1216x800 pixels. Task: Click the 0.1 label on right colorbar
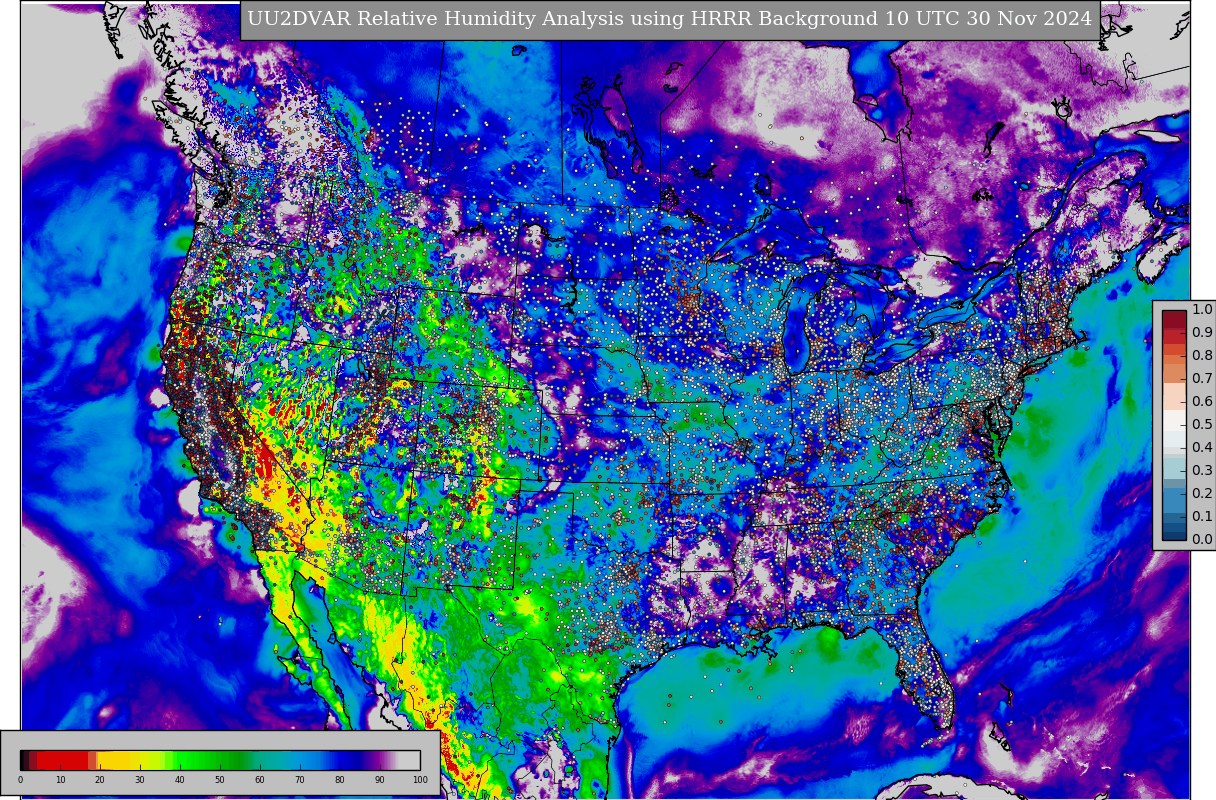(1202, 517)
